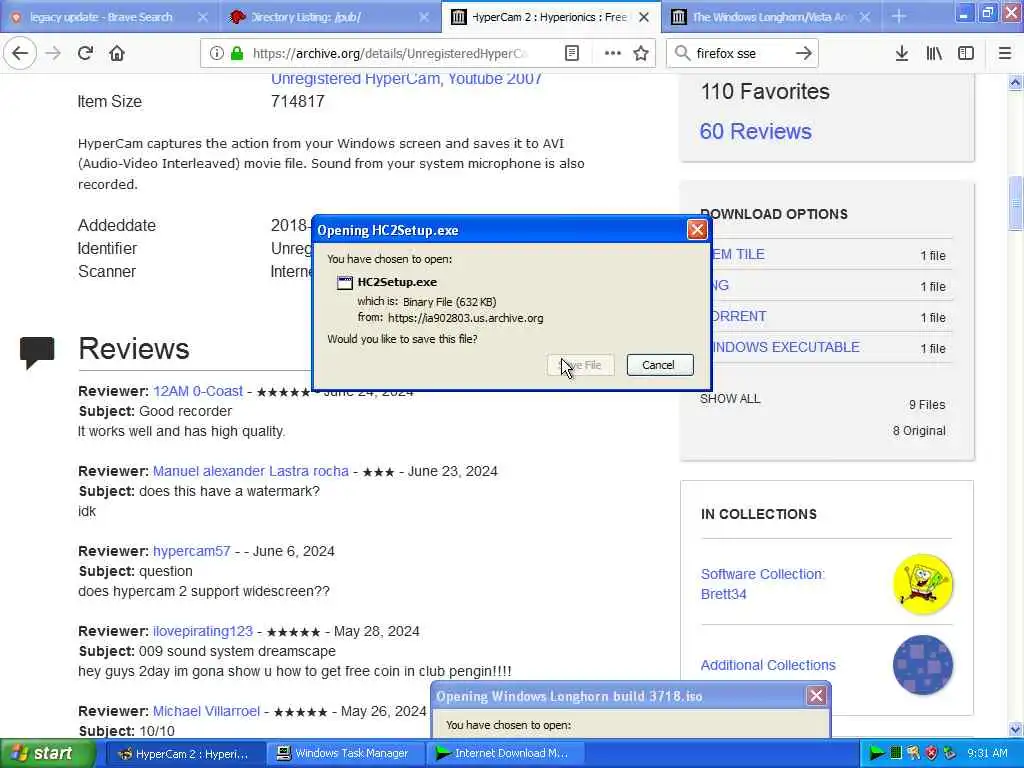Close the Opening HC2Setup.exe dialog

697,230
